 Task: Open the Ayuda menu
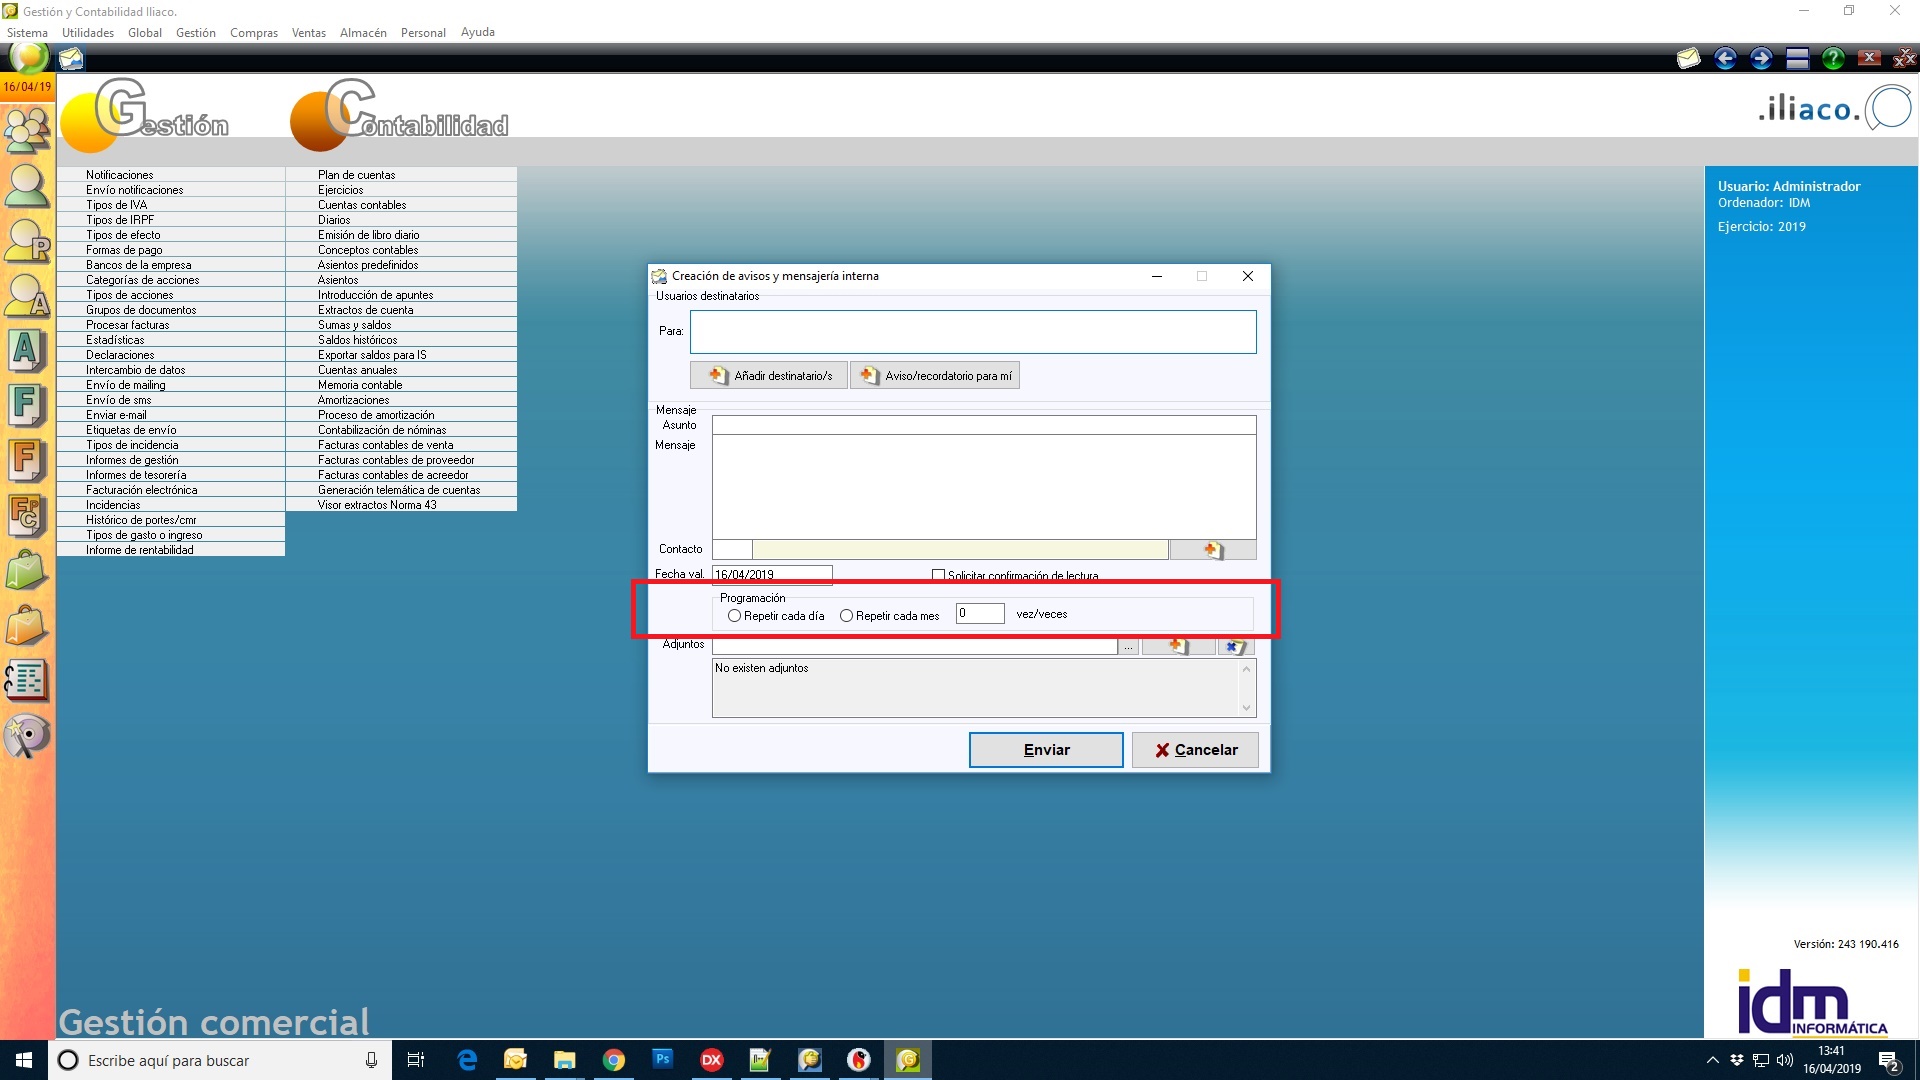pyautogui.click(x=478, y=32)
